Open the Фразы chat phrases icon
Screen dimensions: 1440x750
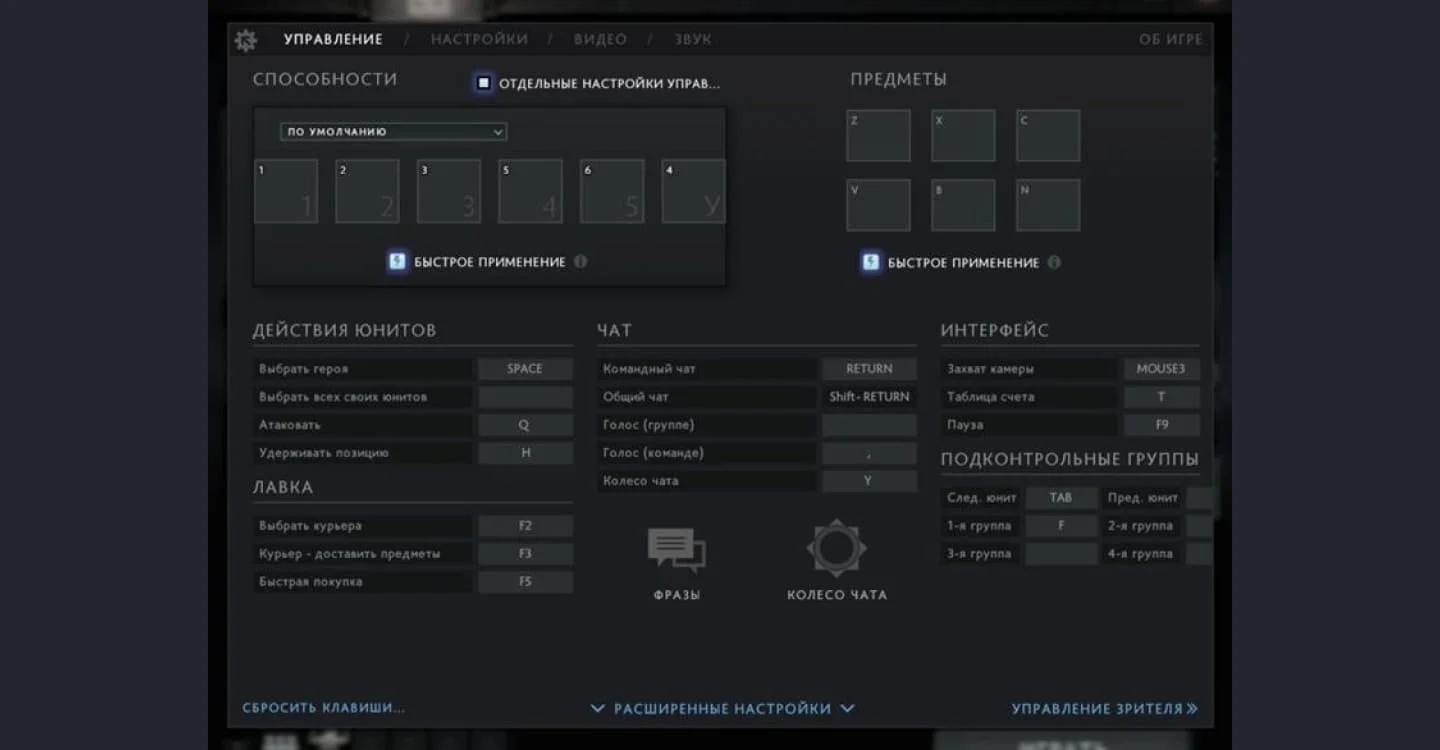pyautogui.click(x=677, y=551)
